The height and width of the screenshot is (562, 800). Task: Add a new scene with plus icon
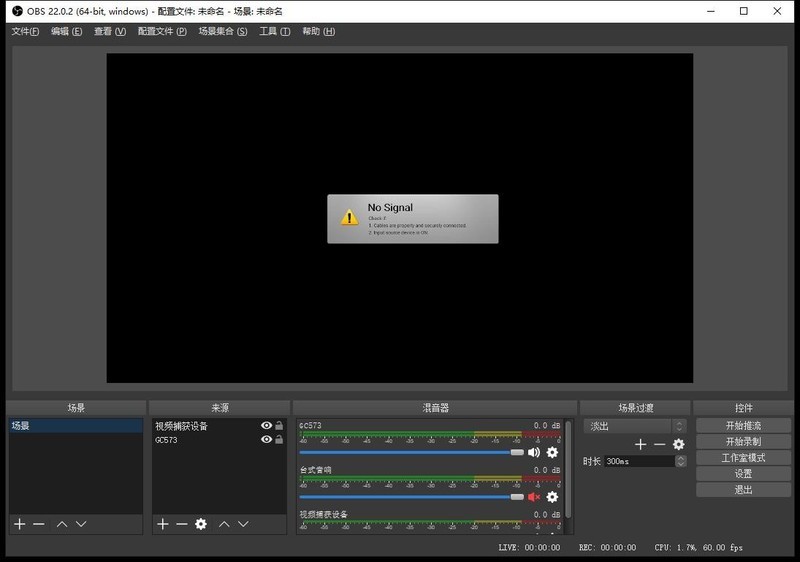pos(19,524)
